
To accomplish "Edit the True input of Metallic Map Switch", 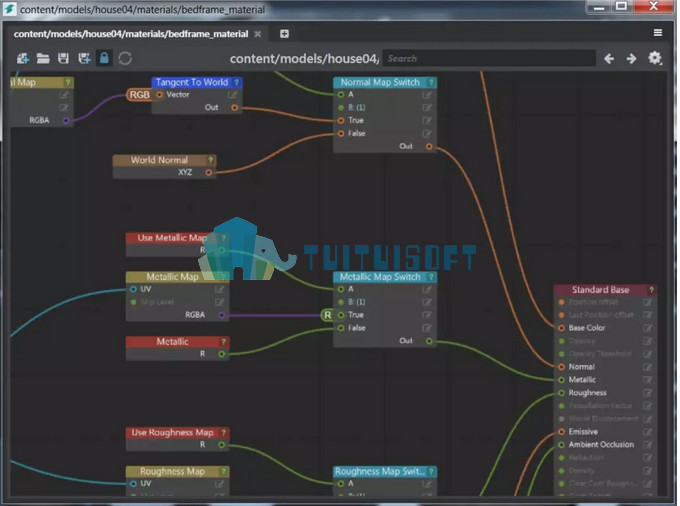I will coord(427,315).
